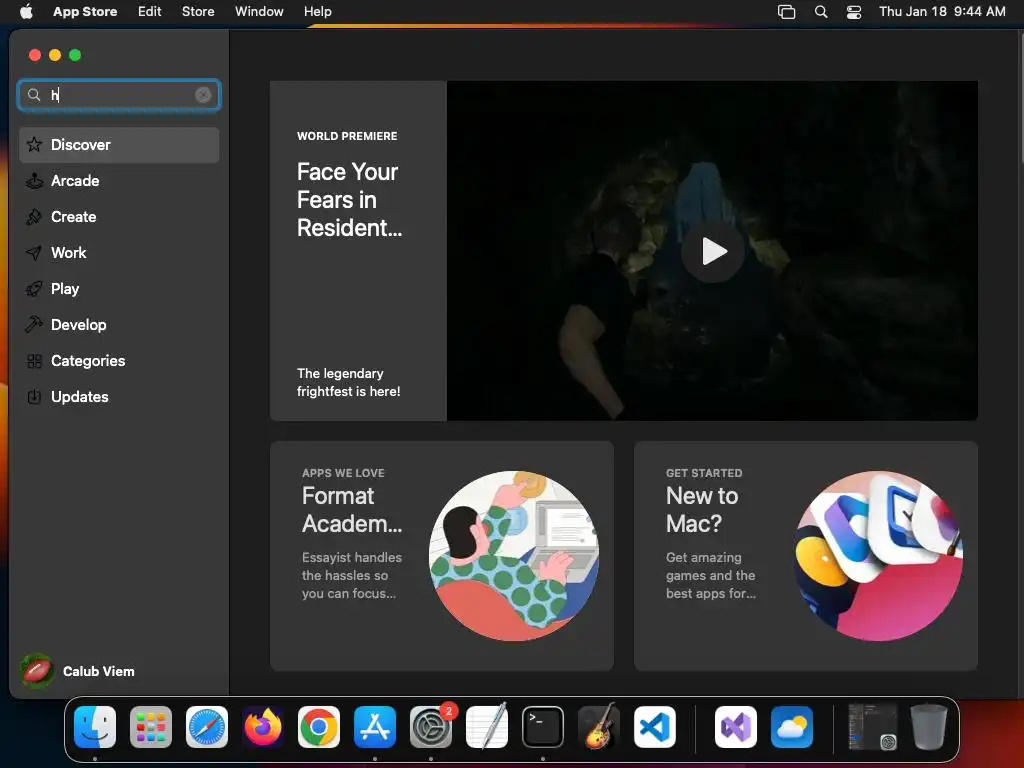Image resolution: width=1024 pixels, height=768 pixels.
Task: Launch GarageBand from the Dock
Action: tap(599, 727)
